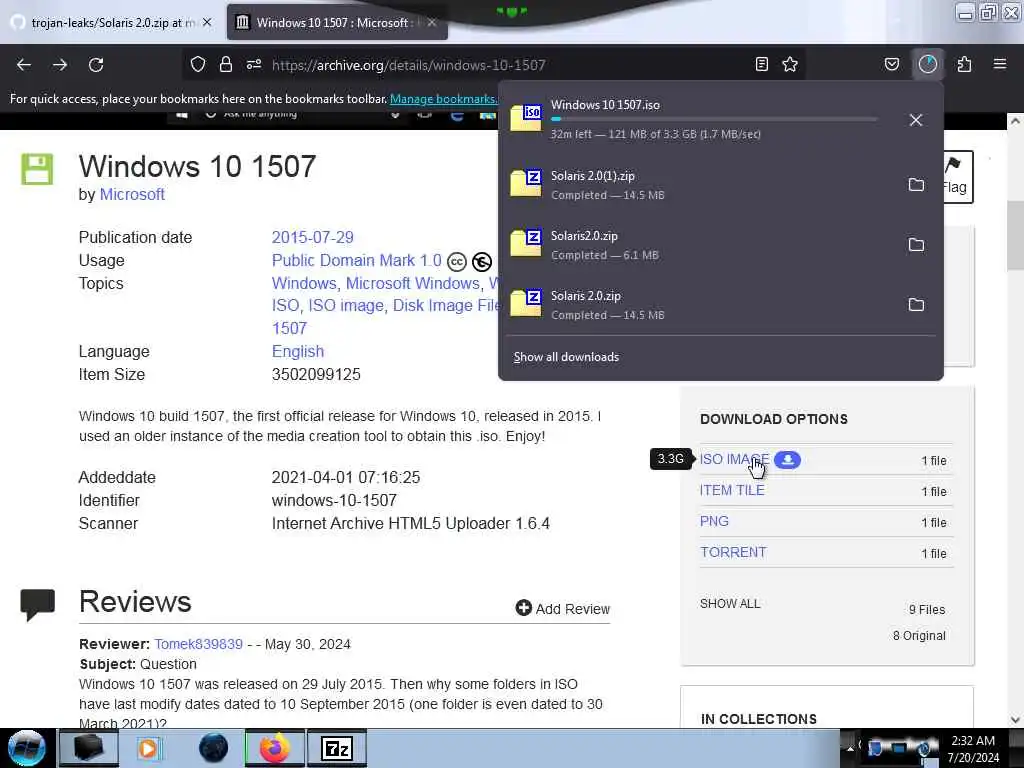
Task: Open extensions puzzle icon
Action: (964, 64)
